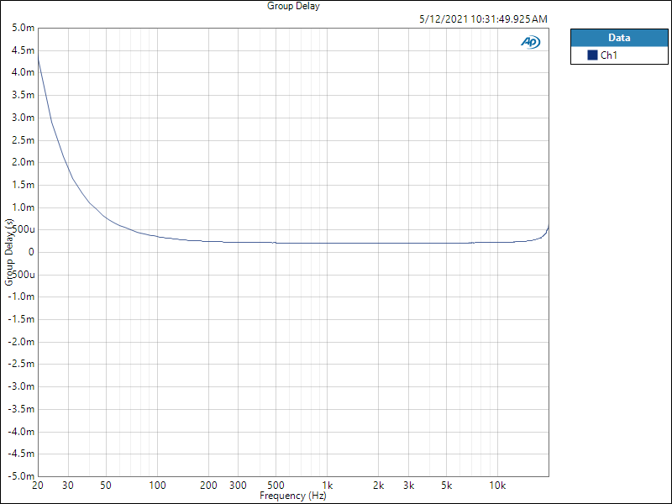Click the Group Delay graph title
Viewport: 672px width, 504px height.
coord(294,6)
